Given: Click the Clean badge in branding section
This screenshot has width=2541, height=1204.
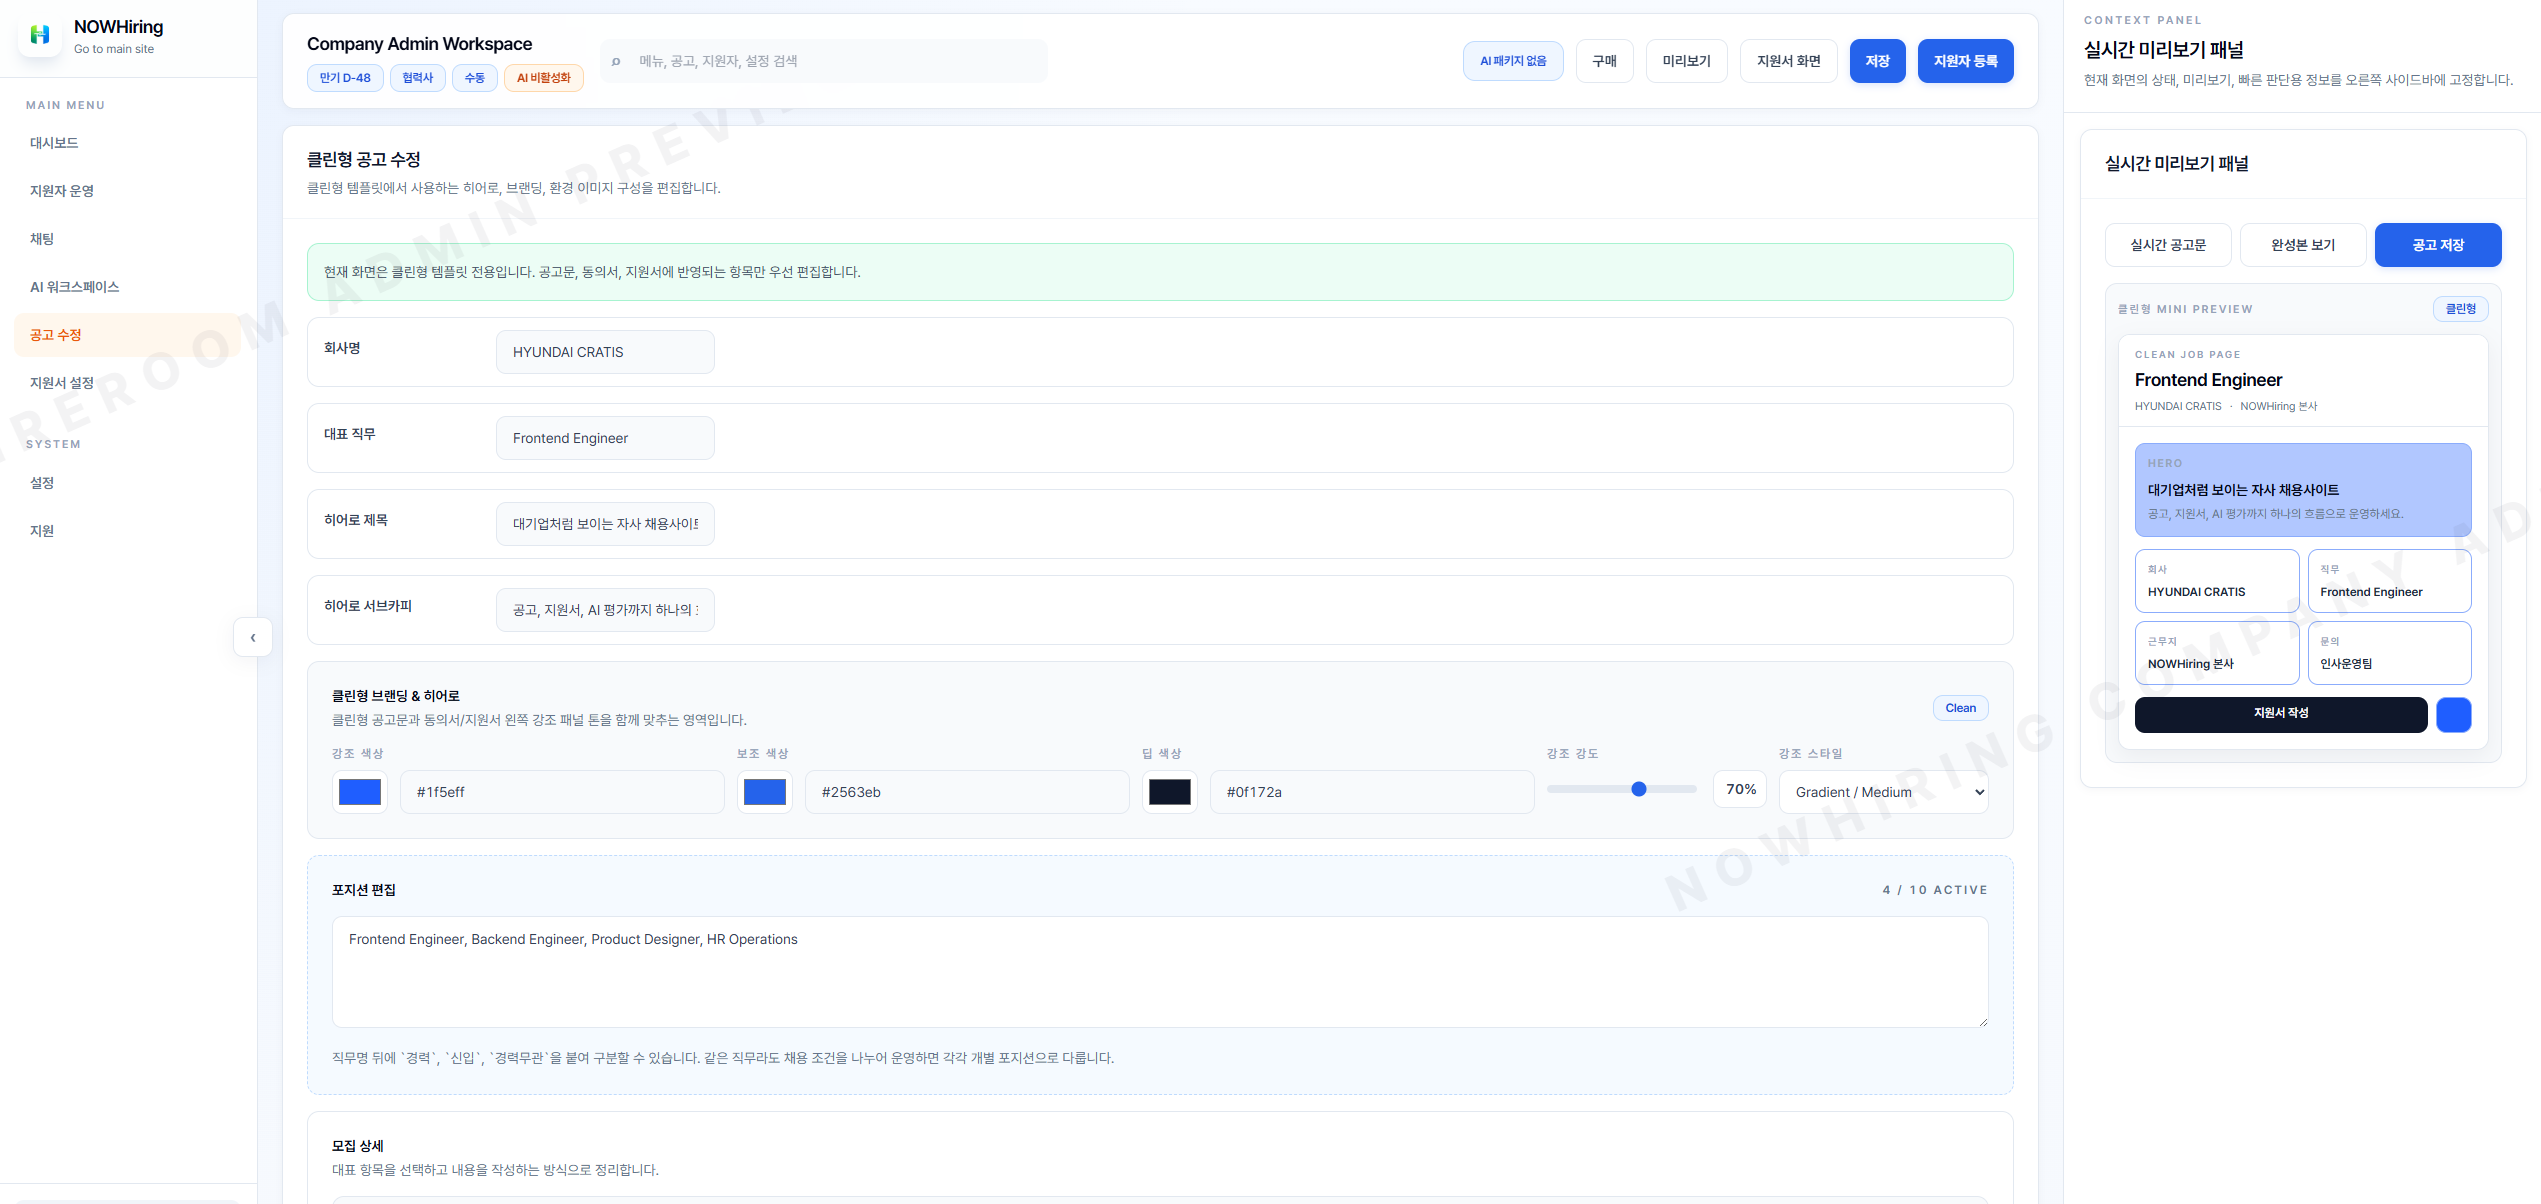Looking at the screenshot, I should (1960, 708).
